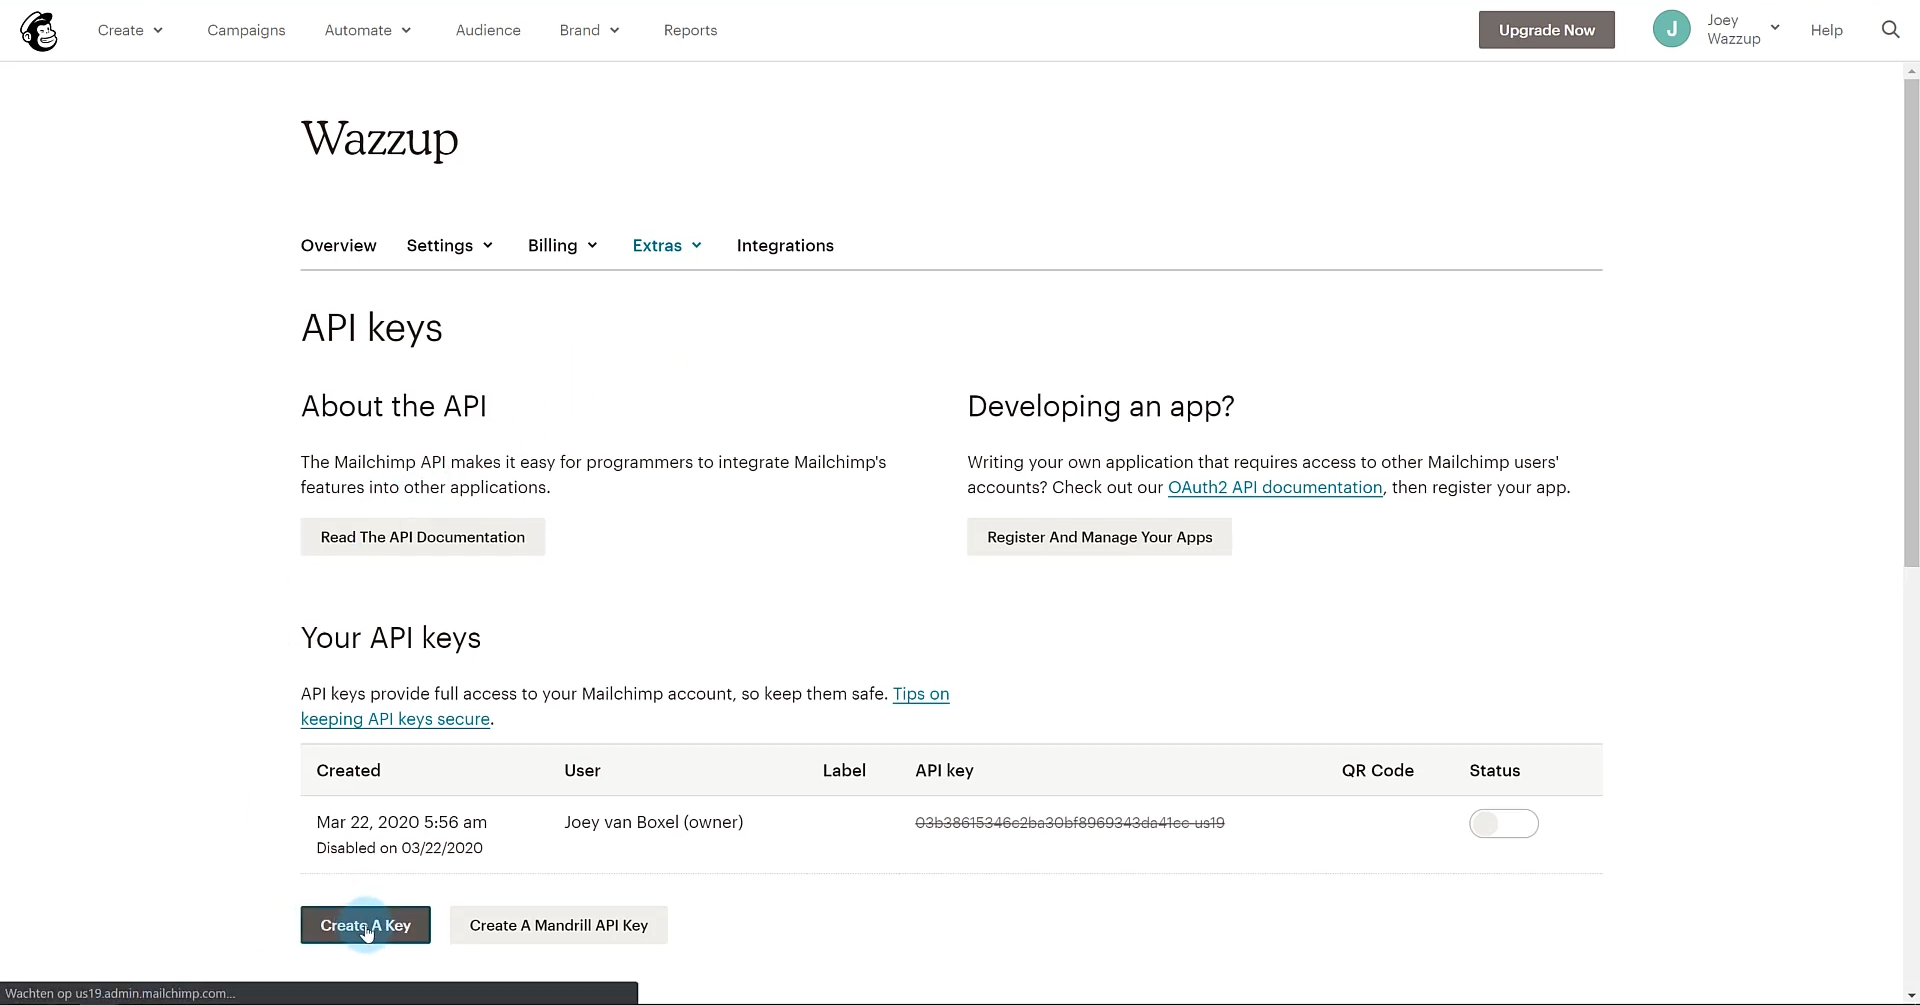Expand the Automate dropdown arrow
The height and width of the screenshot is (1005, 1920).
click(x=406, y=31)
